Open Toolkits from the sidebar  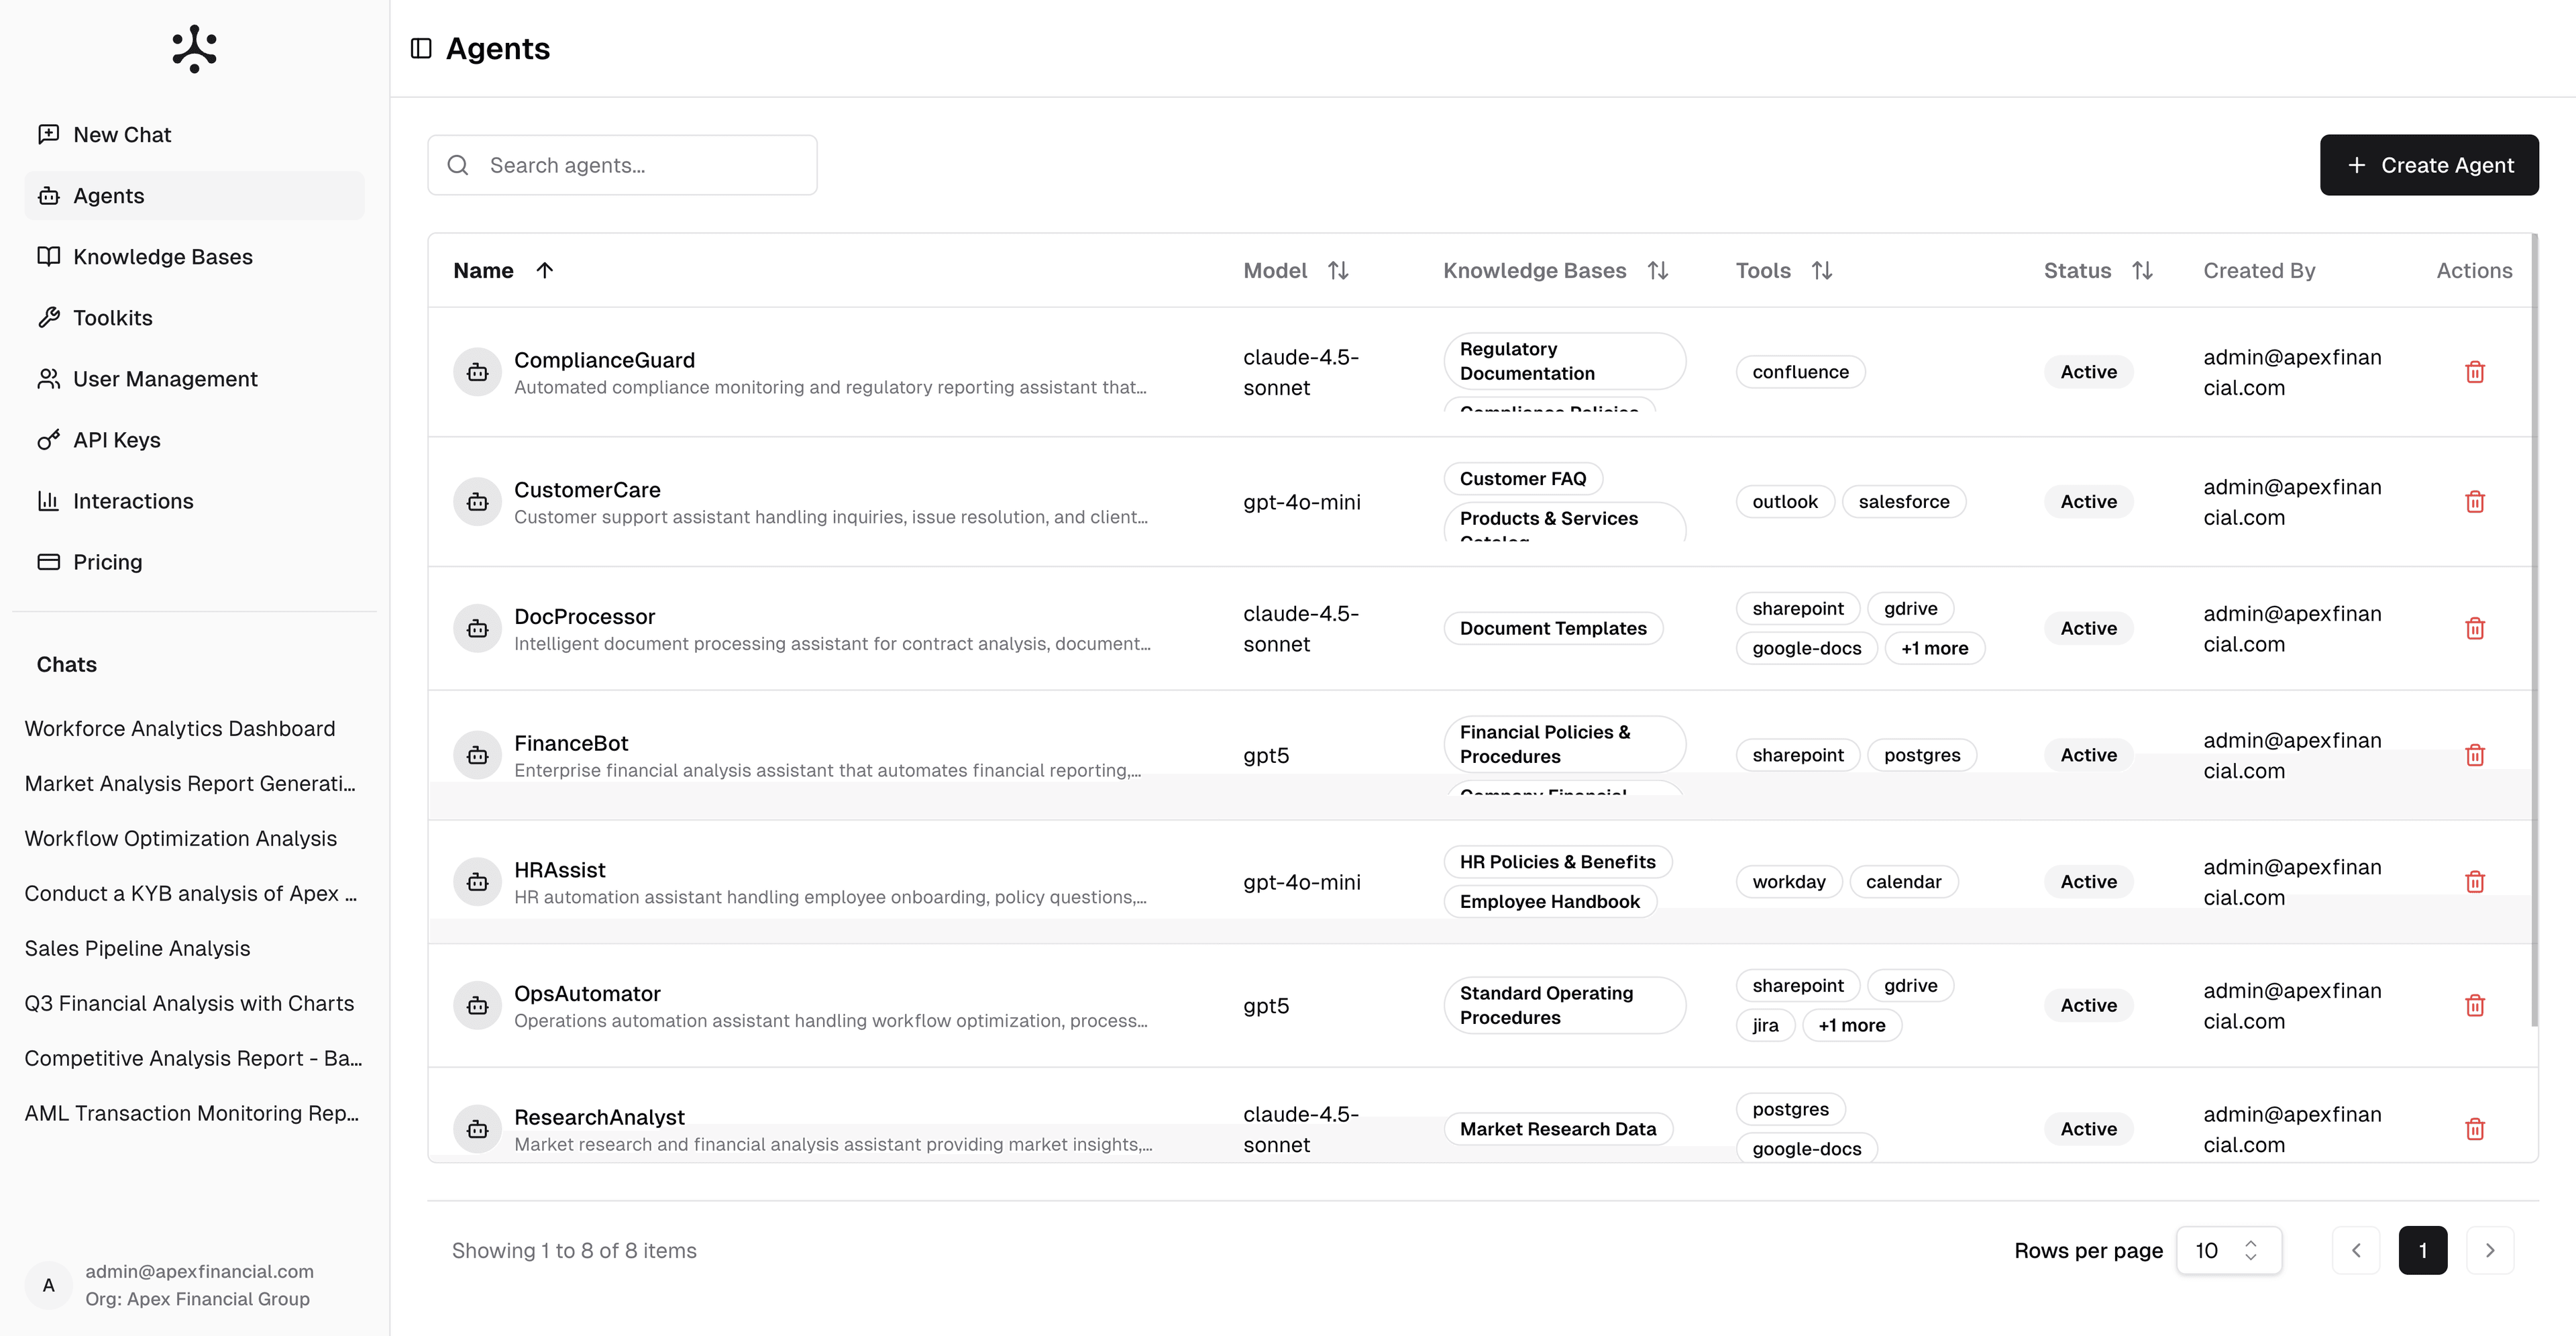(194, 317)
